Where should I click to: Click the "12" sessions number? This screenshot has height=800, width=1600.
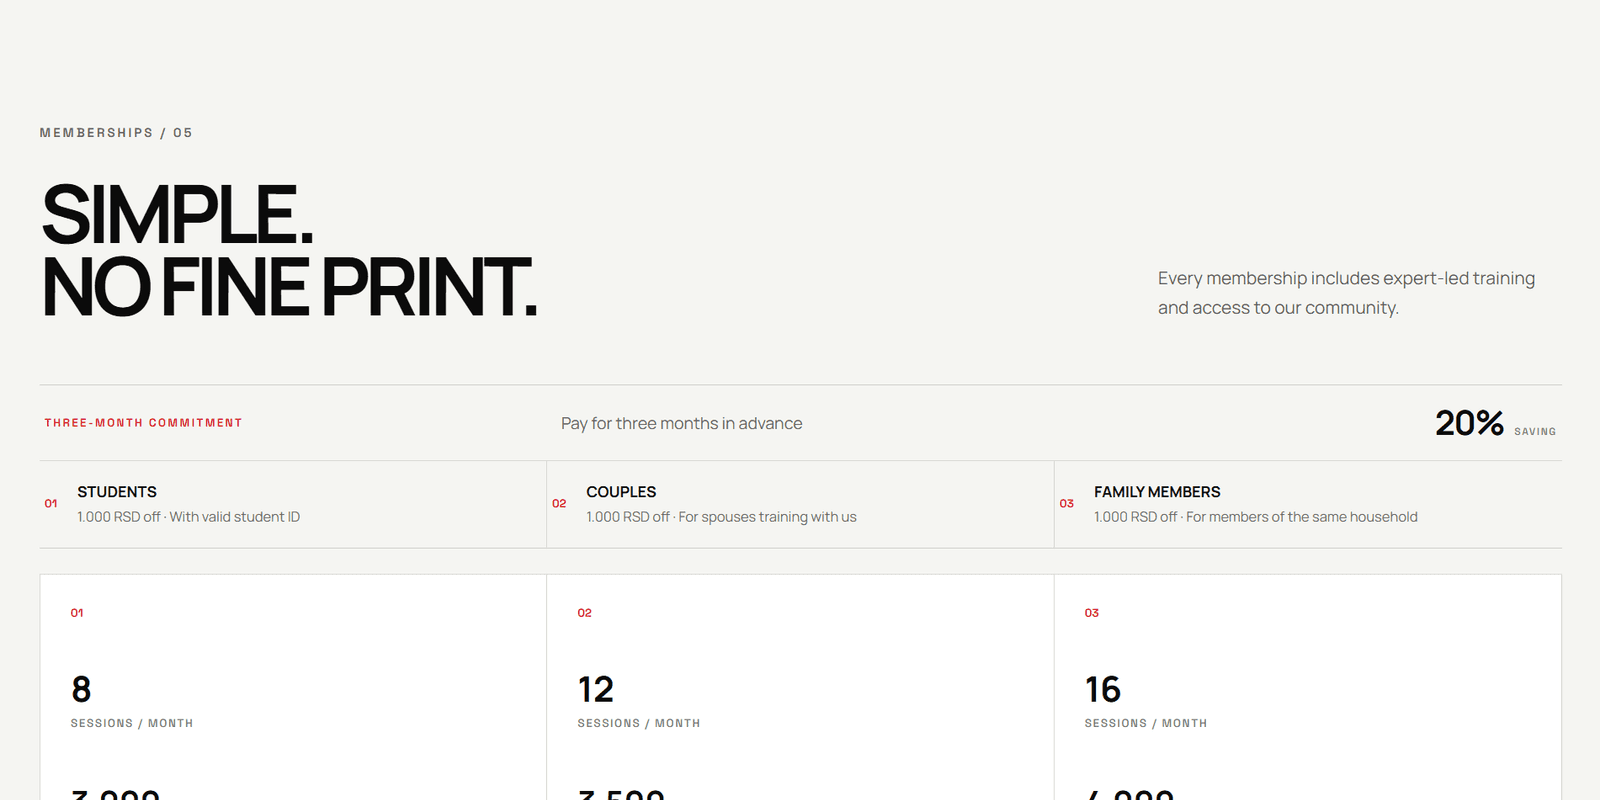[x=596, y=689]
